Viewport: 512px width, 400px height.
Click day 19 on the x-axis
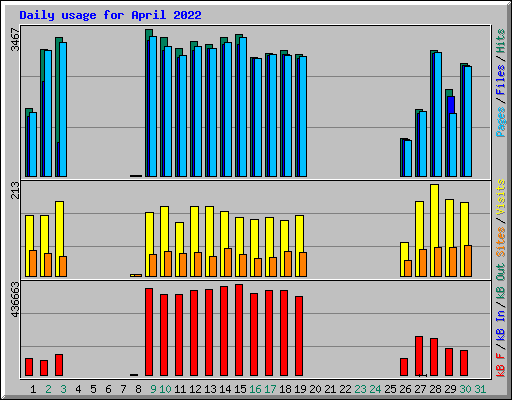pos(300,389)
